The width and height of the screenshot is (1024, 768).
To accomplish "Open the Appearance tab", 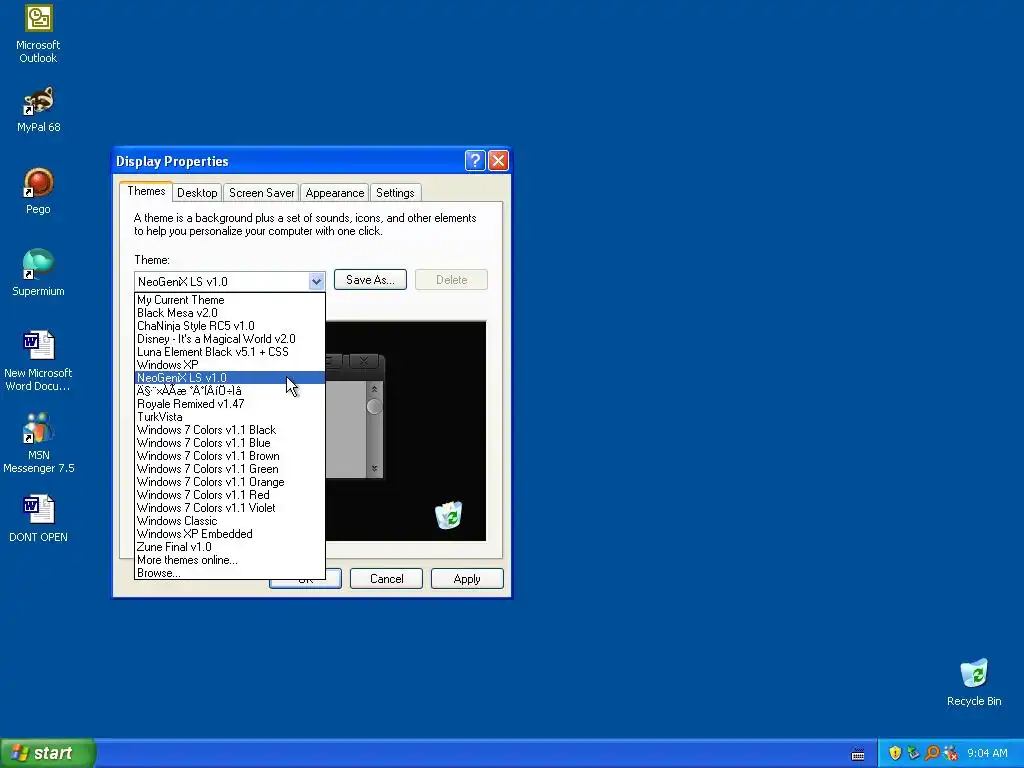I will [335, 193].
